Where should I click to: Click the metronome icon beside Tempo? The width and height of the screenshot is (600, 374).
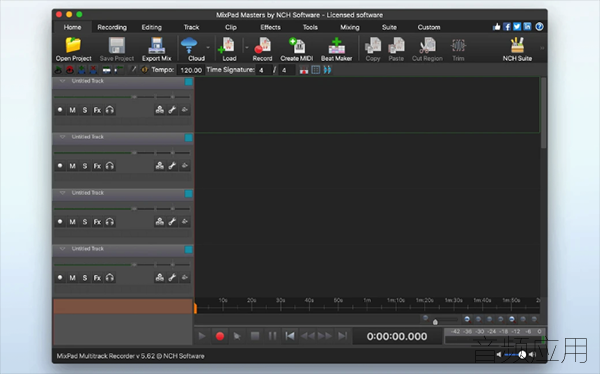[145, 70]
